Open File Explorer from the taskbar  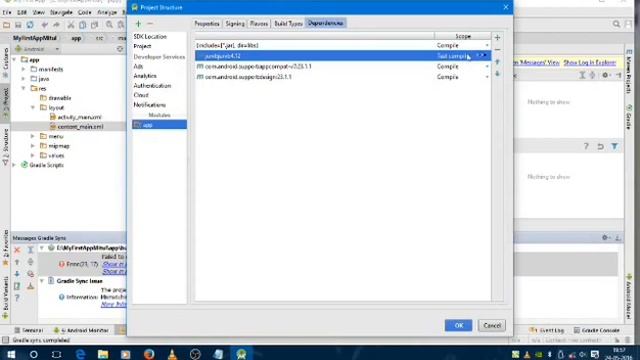click(103, 354)
